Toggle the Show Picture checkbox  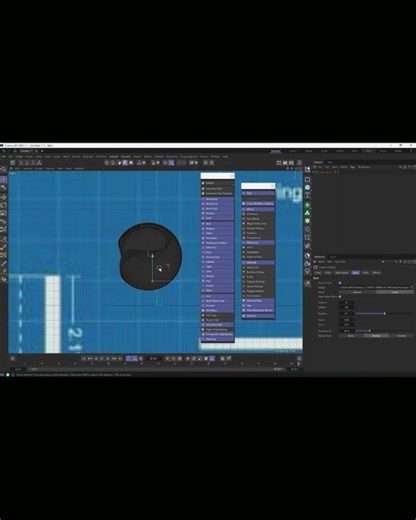(x=340, y=283)
